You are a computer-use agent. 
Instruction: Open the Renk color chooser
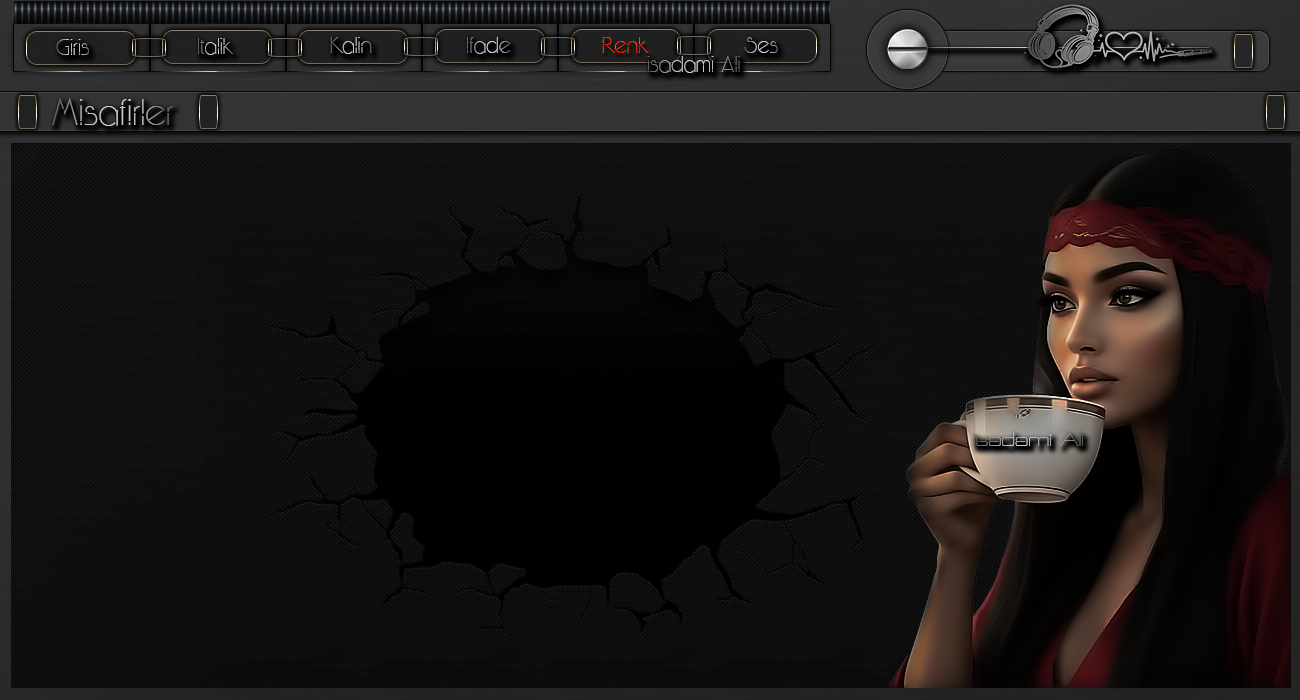[625, 47]
